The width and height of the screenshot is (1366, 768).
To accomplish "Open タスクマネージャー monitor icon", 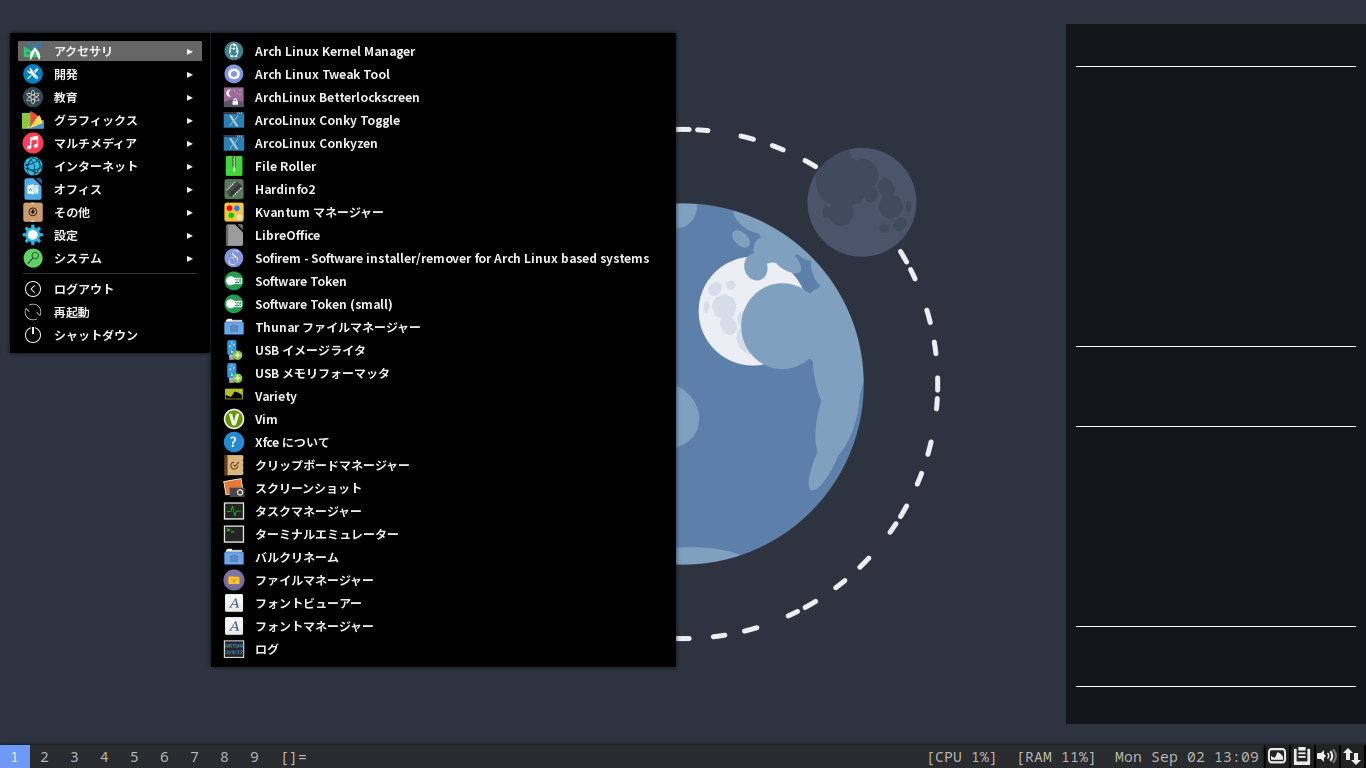I will coord(234,511).
